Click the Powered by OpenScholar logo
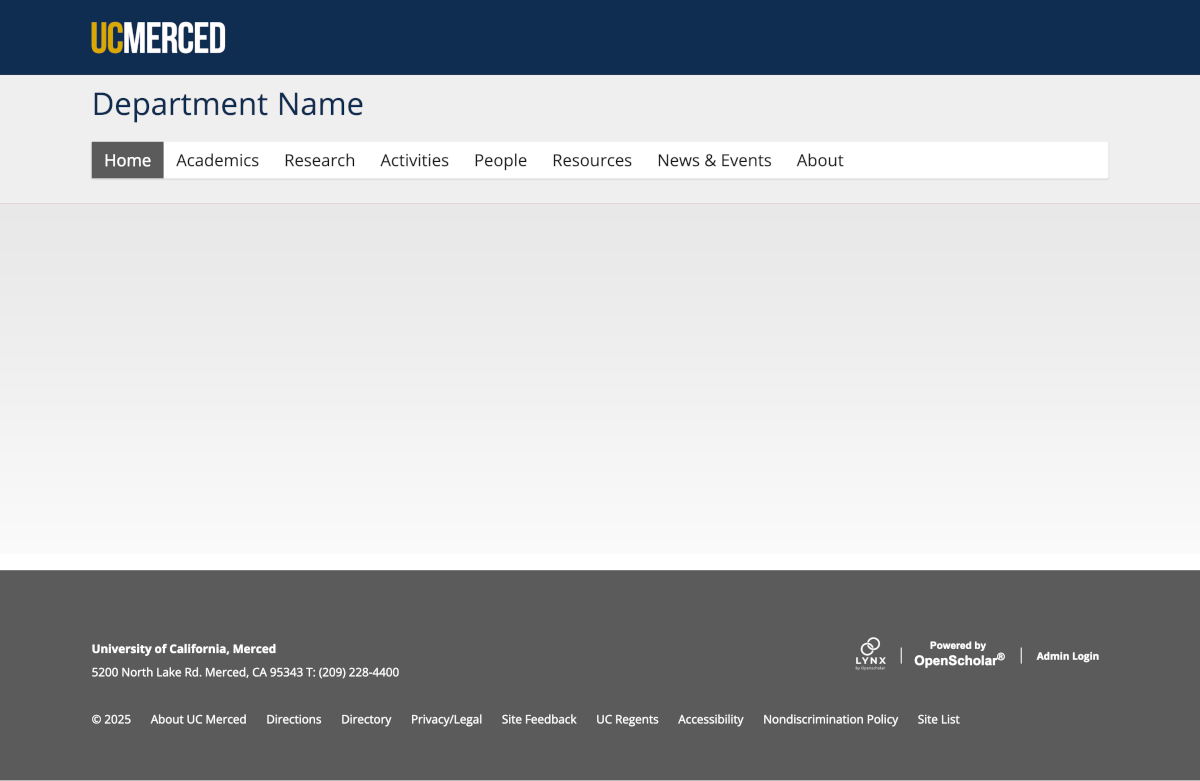The width and height of the screenshot is (1200, 781). point(959,654)
